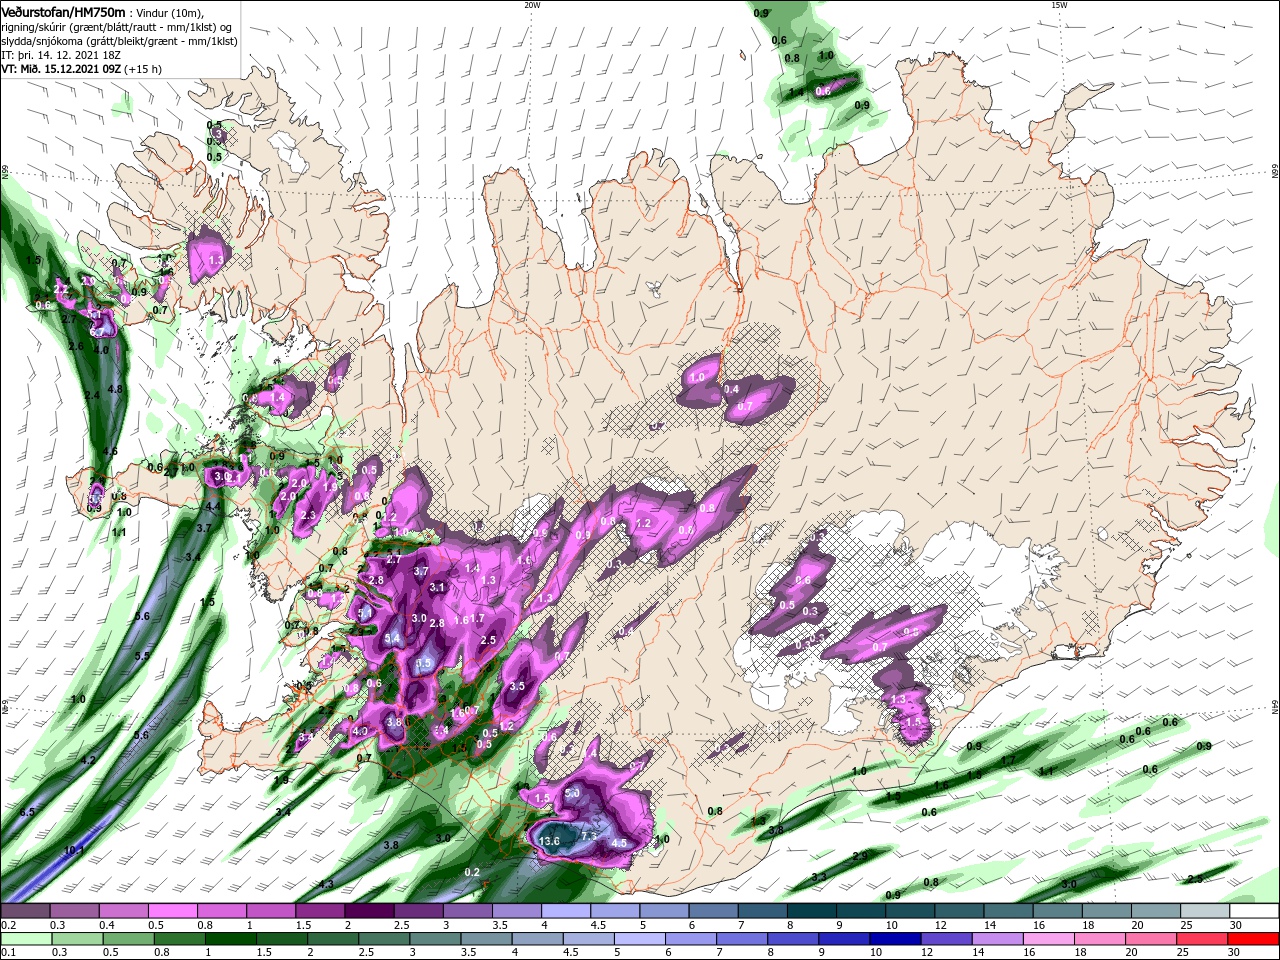Click the 10.1 rain value on the map

[x=74, y=850]
